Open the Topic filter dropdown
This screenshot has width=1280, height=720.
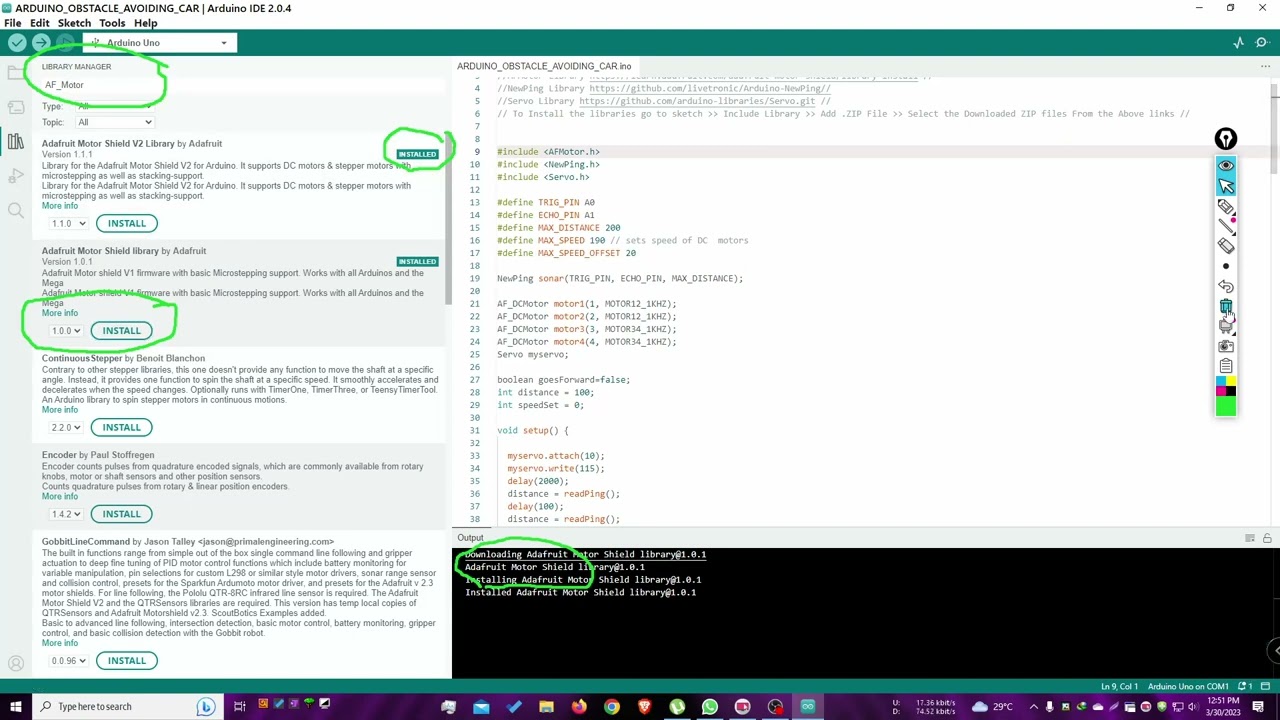[115, 122]
